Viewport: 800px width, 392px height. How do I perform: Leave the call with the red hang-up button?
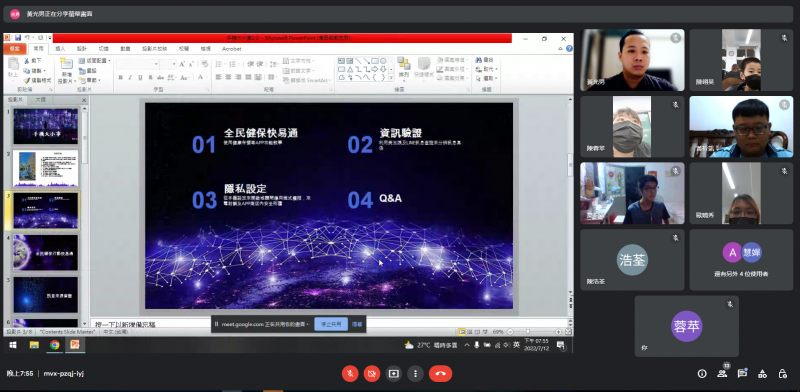pyautogui.click(x=440, y=374)
